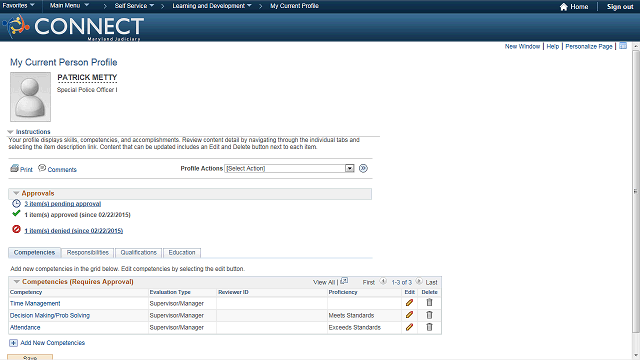Open the Help link
Screen dimensions: 640x360
(x=553, y=46)
